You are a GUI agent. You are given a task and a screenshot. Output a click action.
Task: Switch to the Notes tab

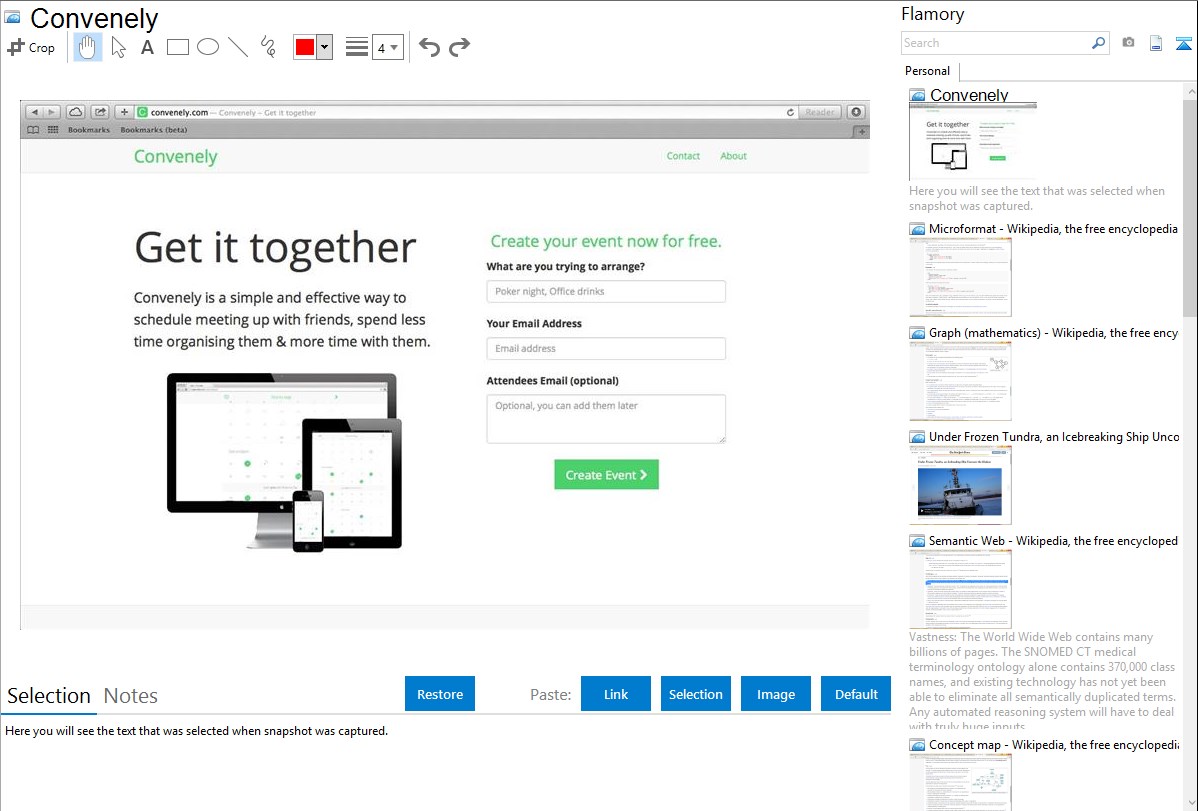pyautogui.click(x=131, y=696)
